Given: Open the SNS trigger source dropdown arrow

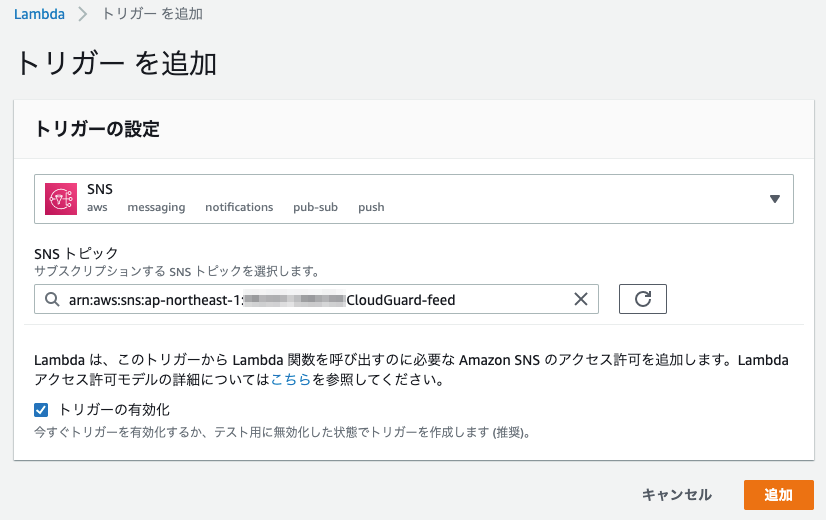Looking at the screenshot, I should [774, 199].
